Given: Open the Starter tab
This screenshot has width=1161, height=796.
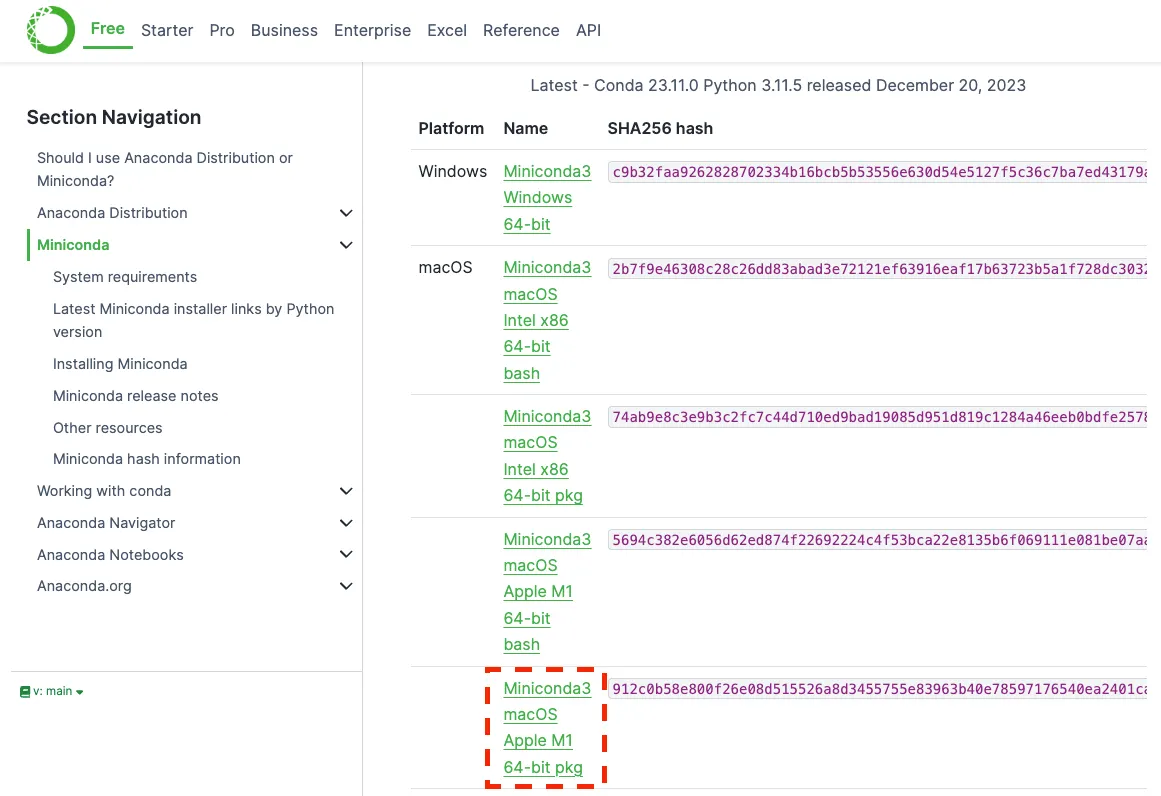Looking at the screenshot, I should 167,30.
